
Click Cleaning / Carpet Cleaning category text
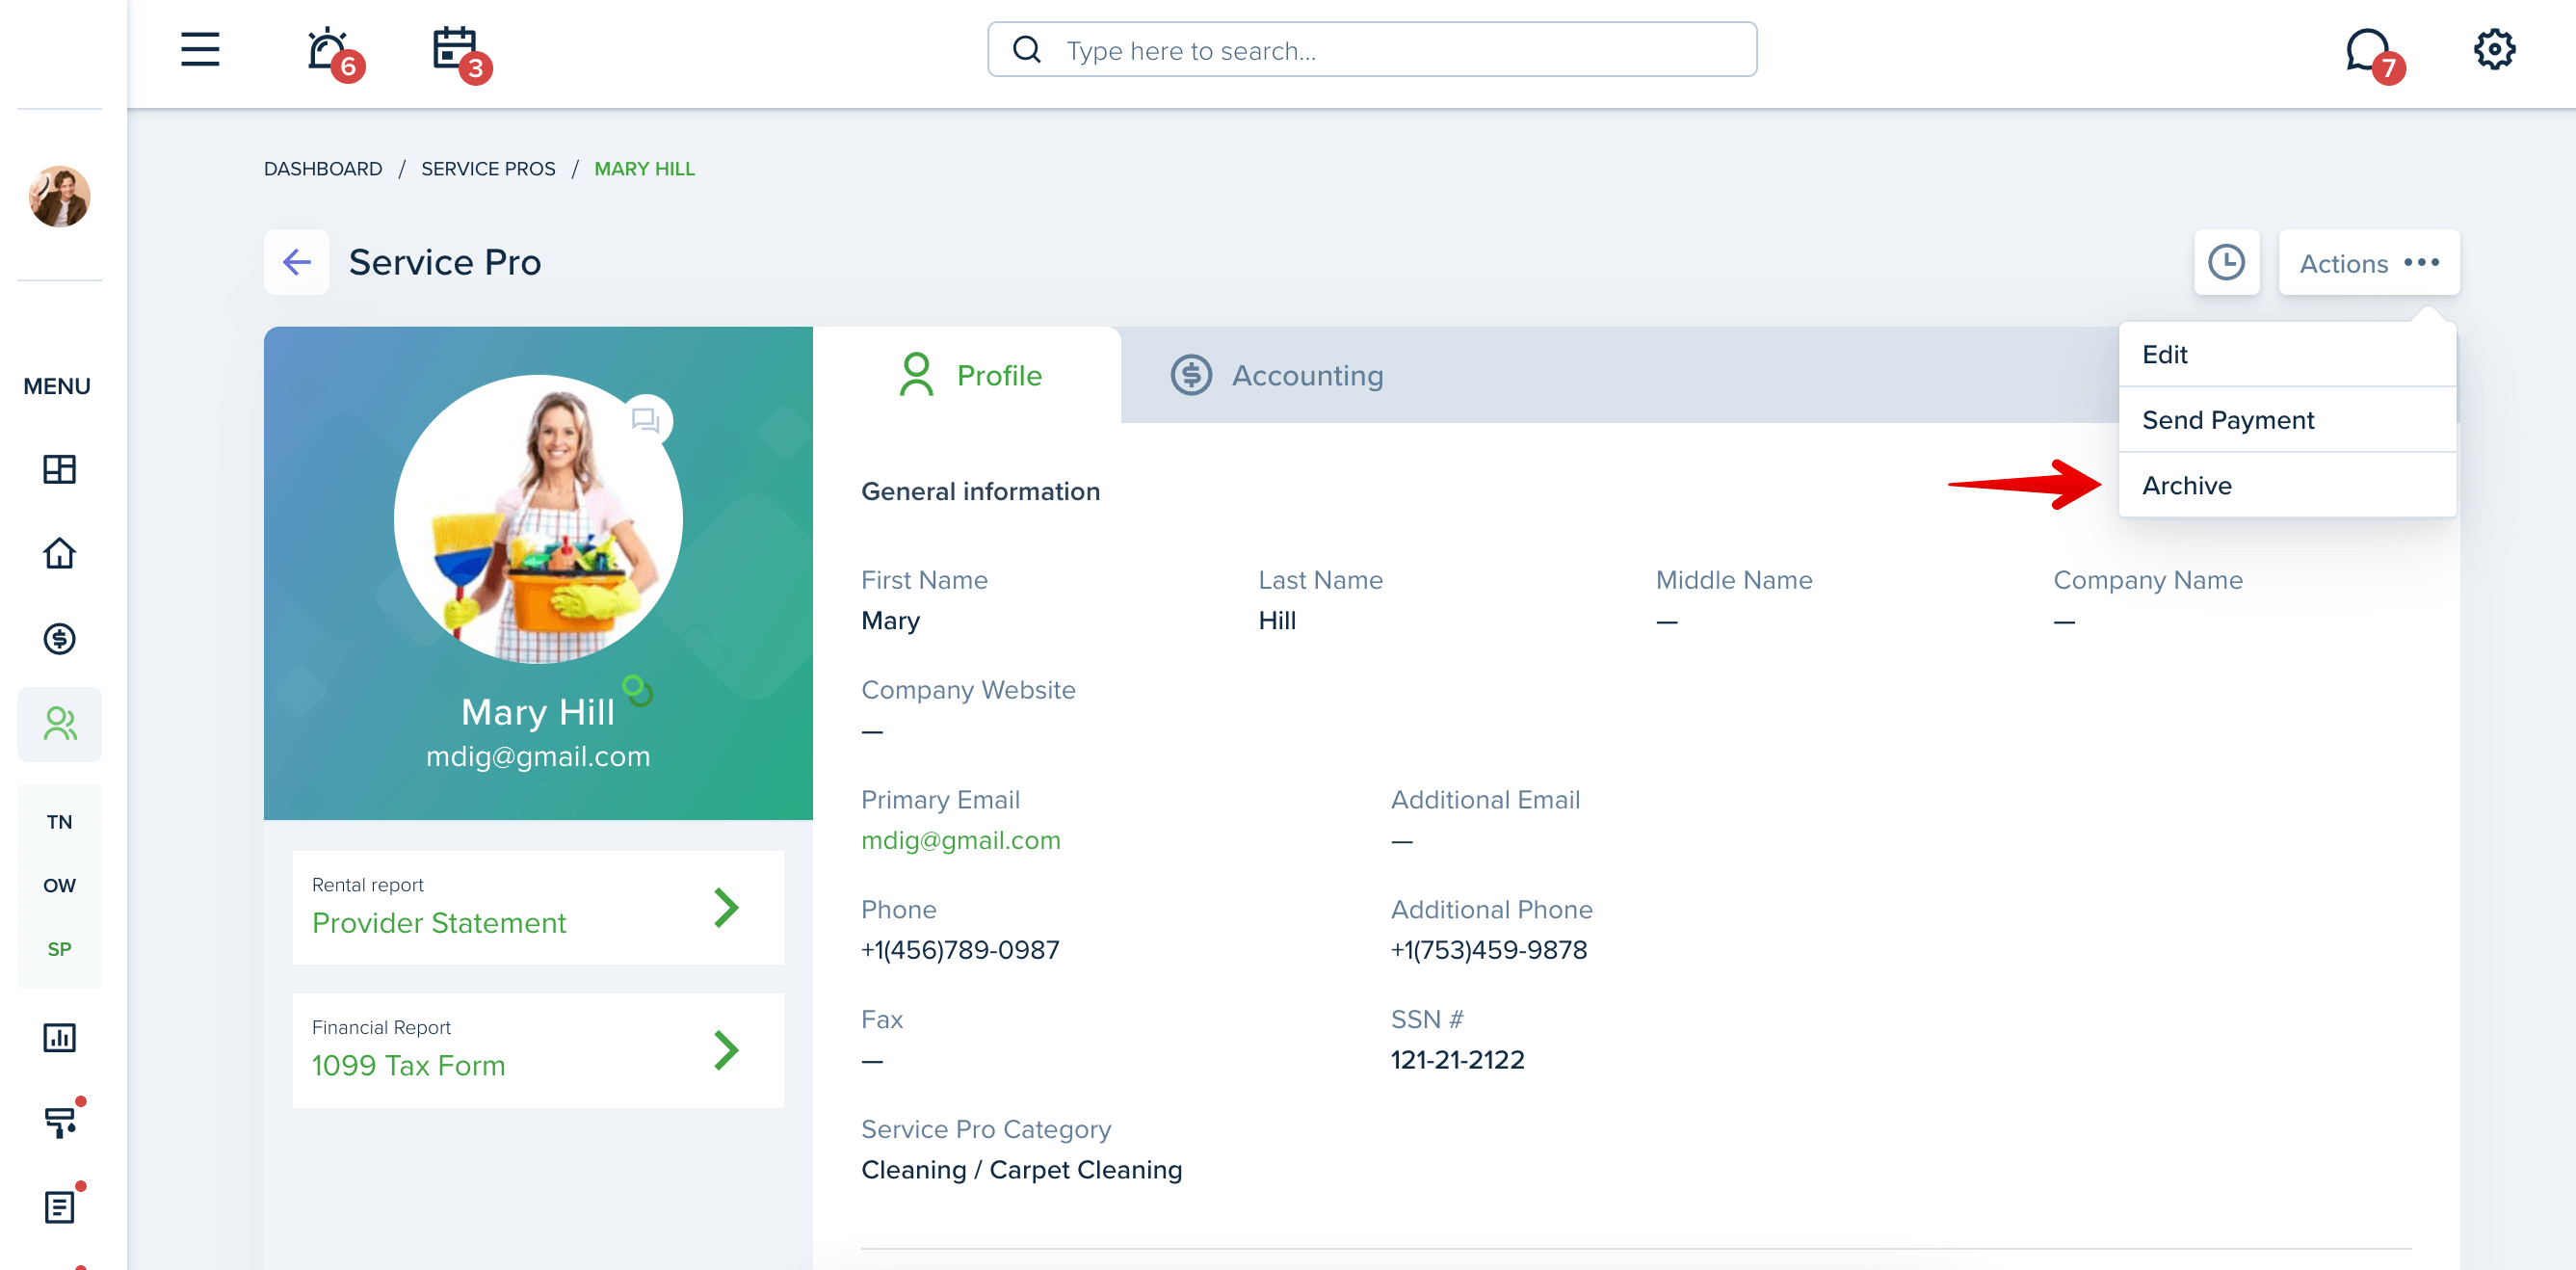1021,1170
